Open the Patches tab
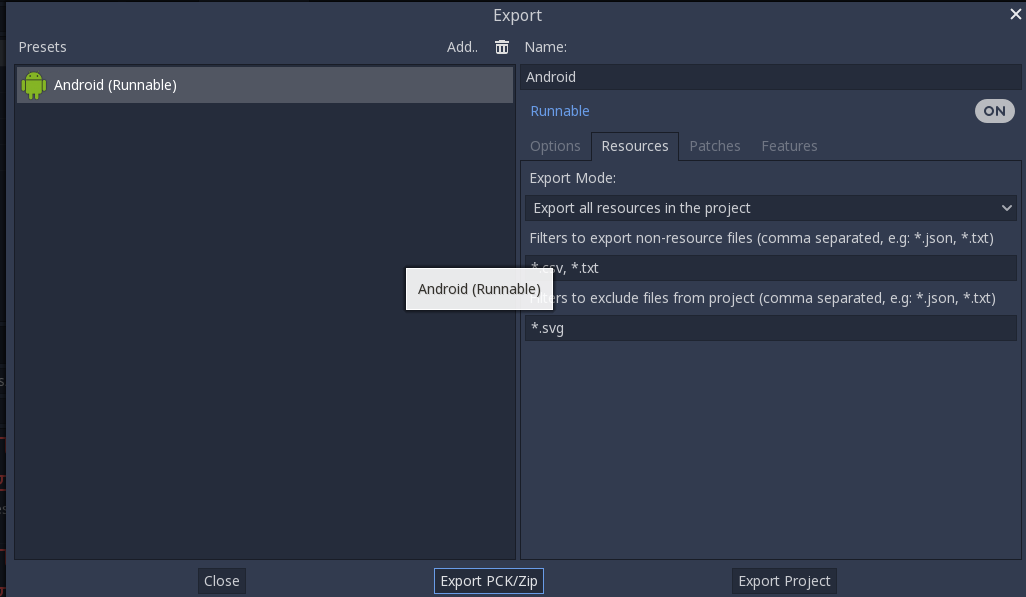The height and width of the screenshot is (597, 1026). point(715,146)
